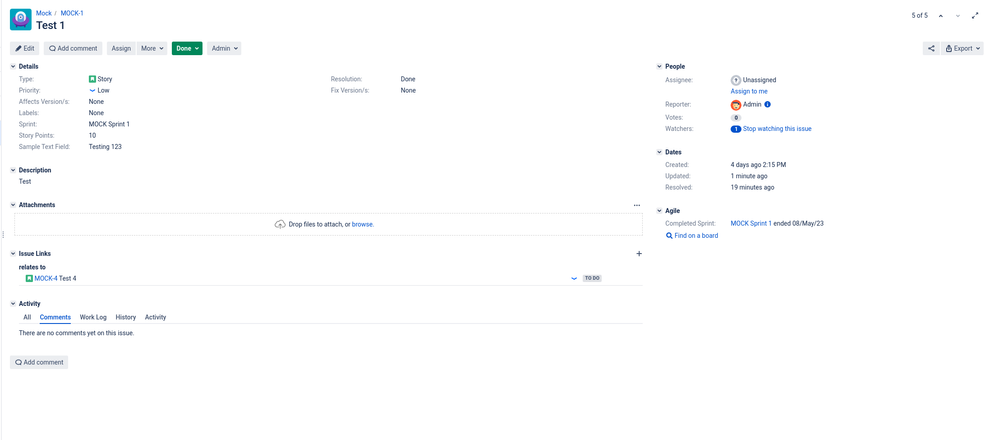Click the TO DO status lozenge
This screenshot has height=440, width=999.
pos(592,278)
